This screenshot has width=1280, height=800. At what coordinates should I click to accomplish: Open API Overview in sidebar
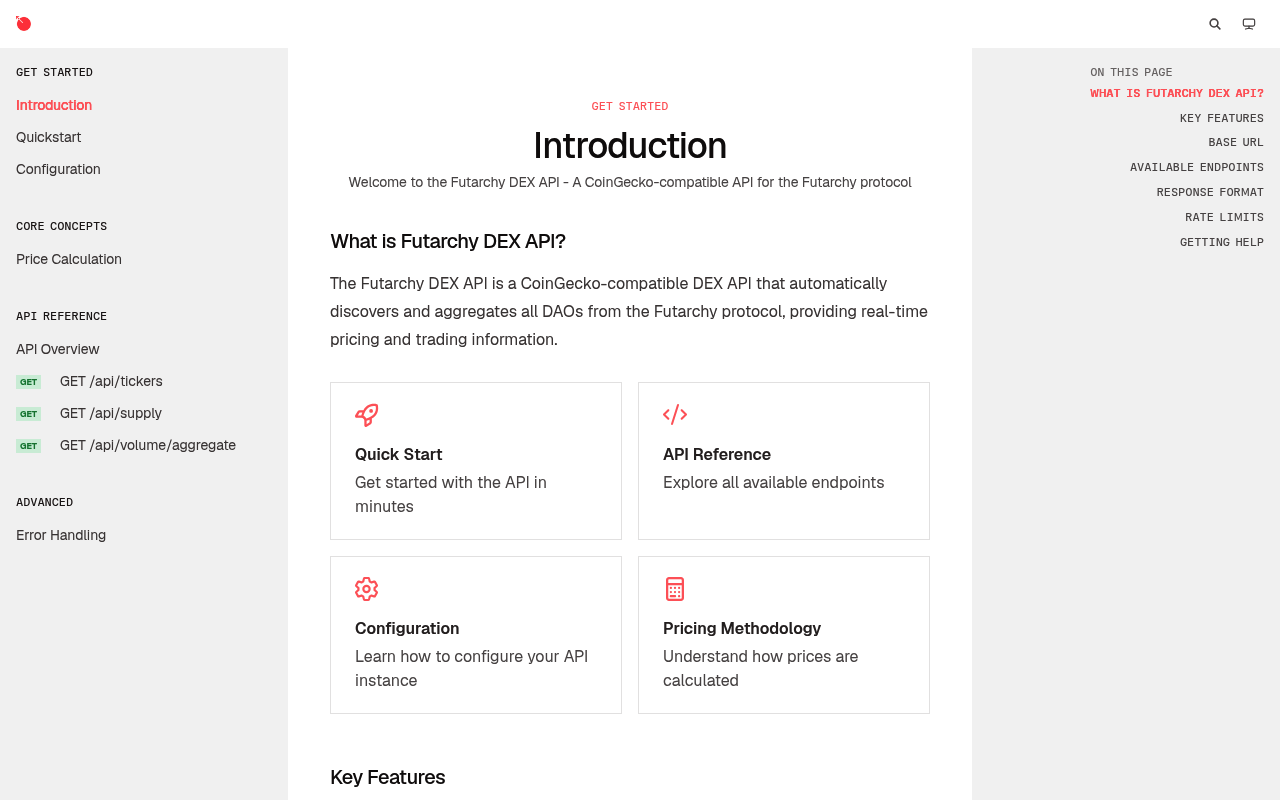[x=58, y=349]
